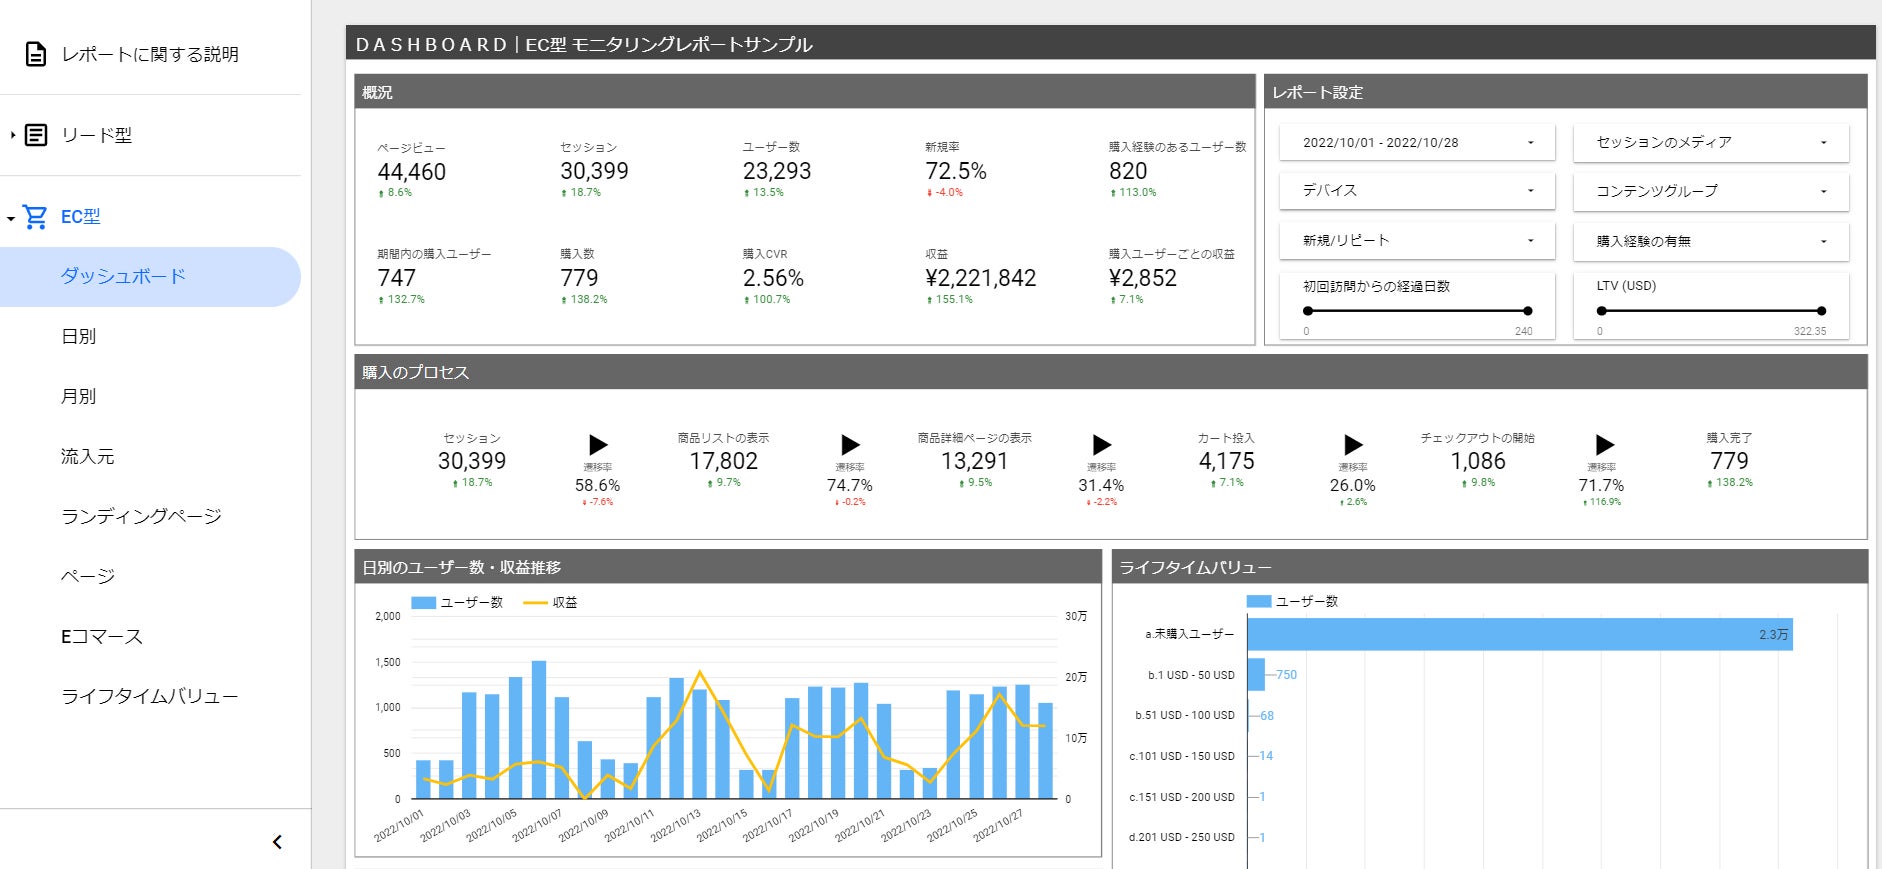Screen dimensions: 1882x869
Task: Click the blue ユーザー数 legend square in daily chart
Action: (423, 602)
